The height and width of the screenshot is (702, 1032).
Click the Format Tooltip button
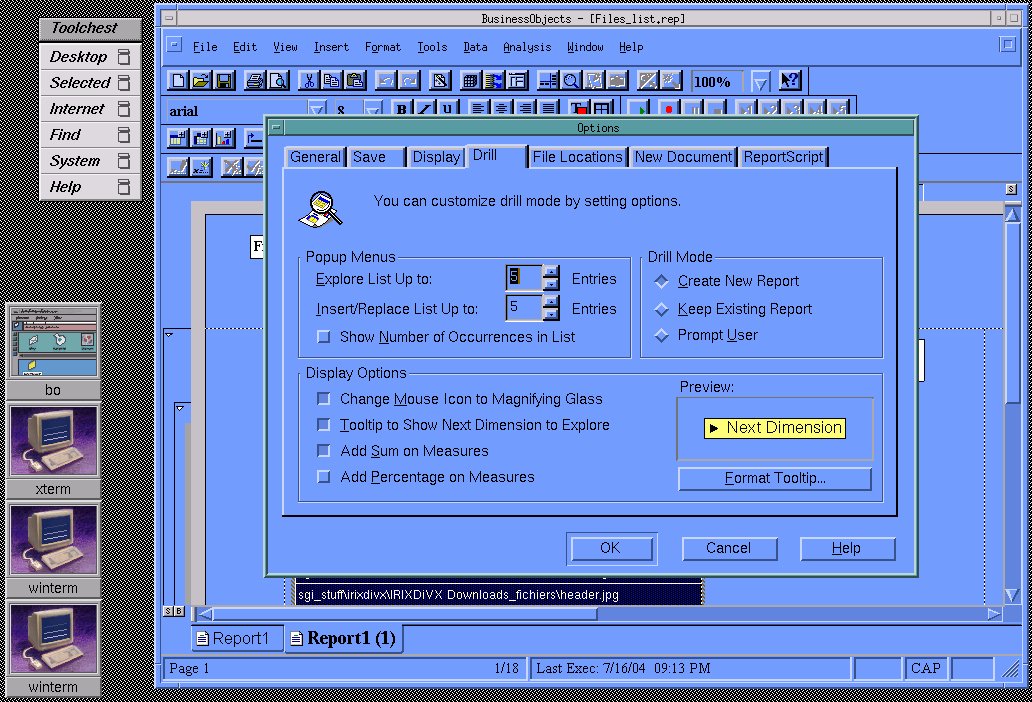[775, 479]
